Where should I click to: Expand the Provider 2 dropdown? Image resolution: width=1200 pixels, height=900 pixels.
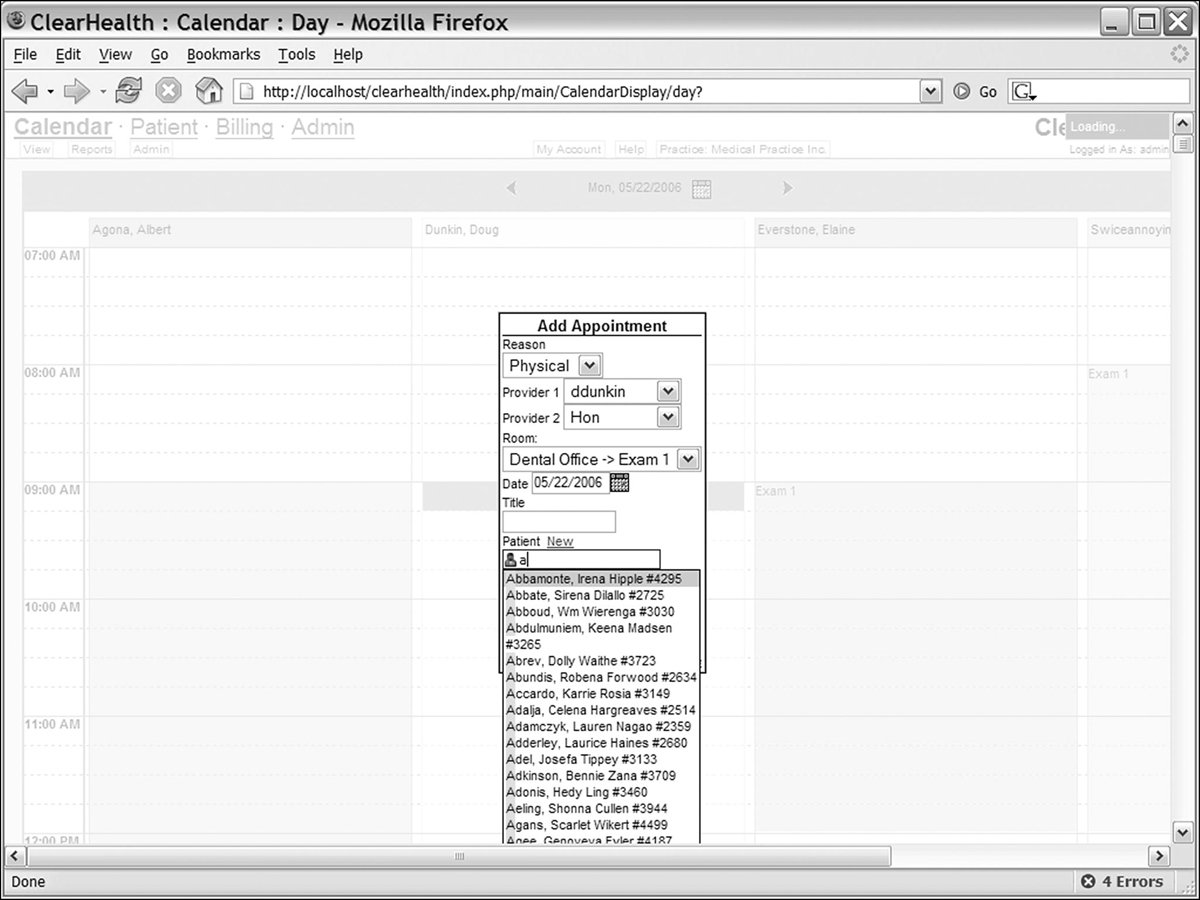point(668,418)
